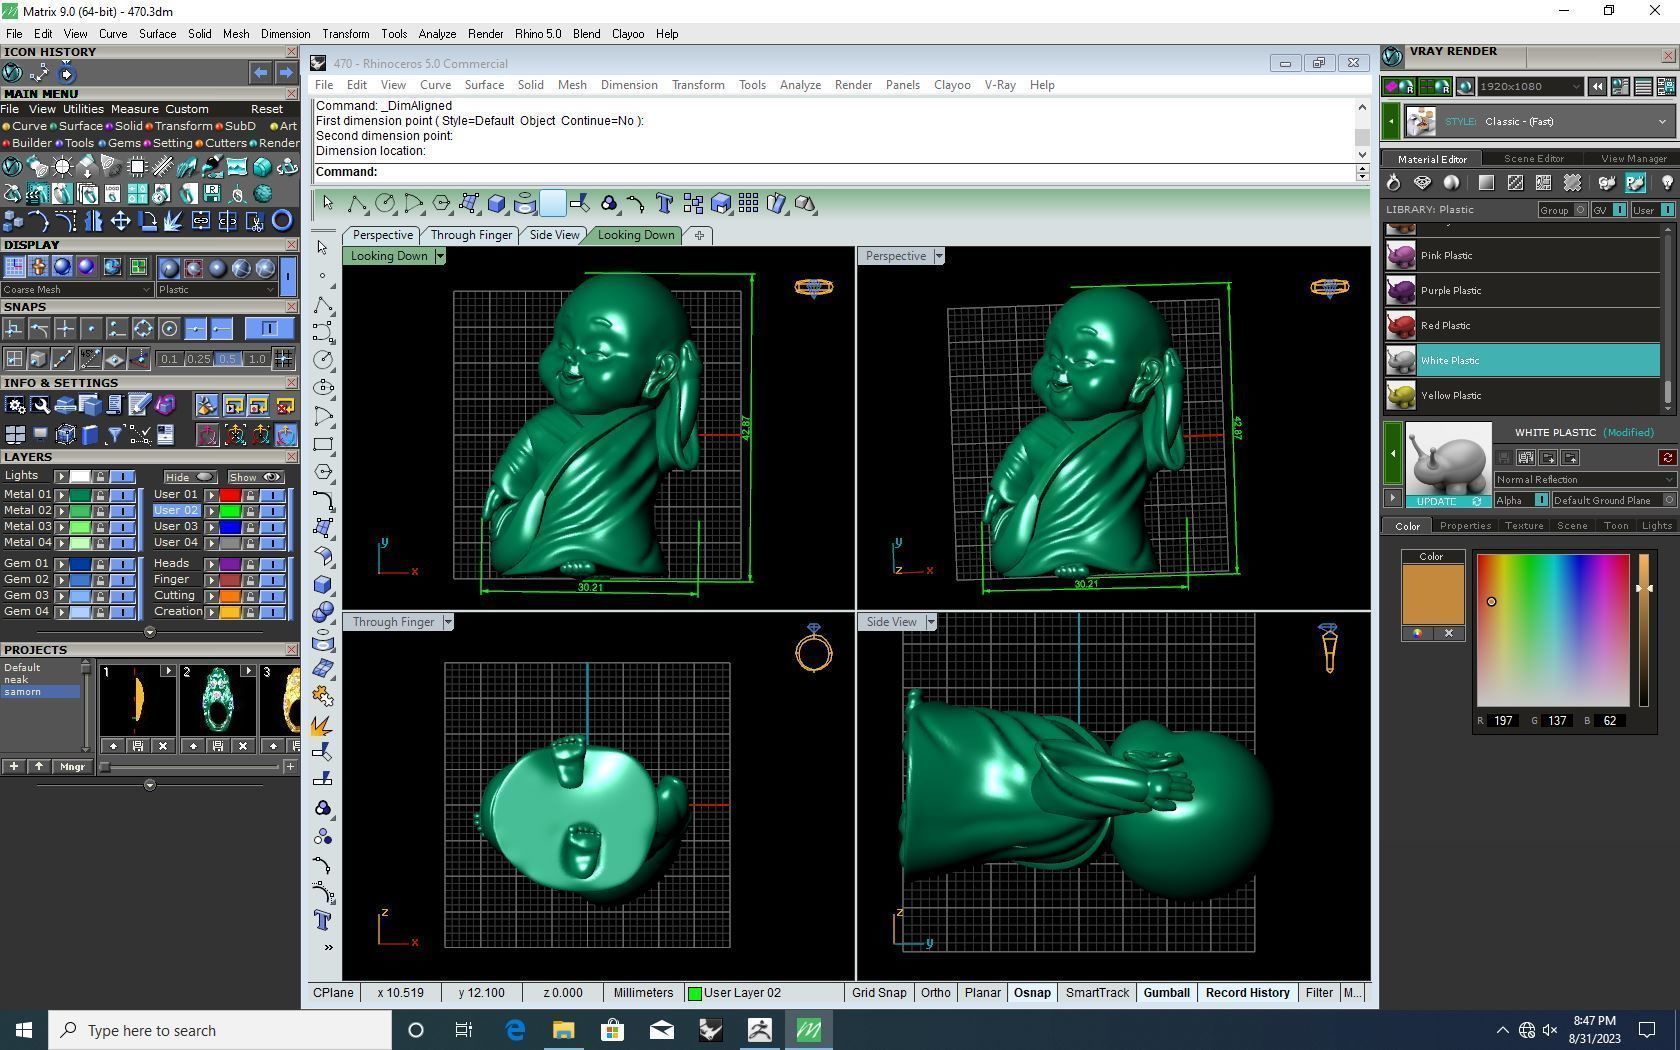Toggle Planar mode in status bar
The height and width of the screenshot is (1050, 1680).
983,993
